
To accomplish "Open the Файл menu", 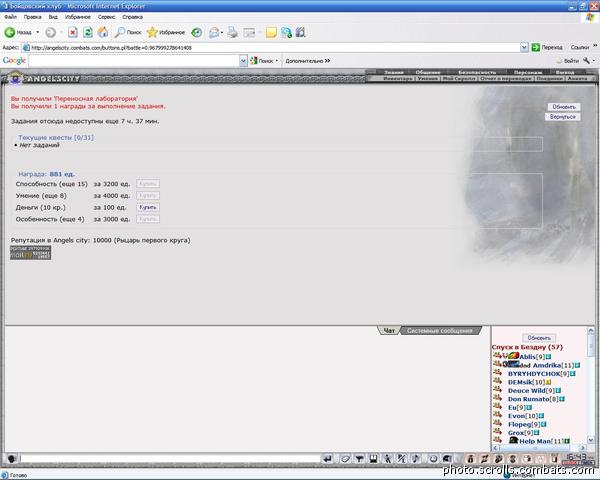I will point(10,17).
